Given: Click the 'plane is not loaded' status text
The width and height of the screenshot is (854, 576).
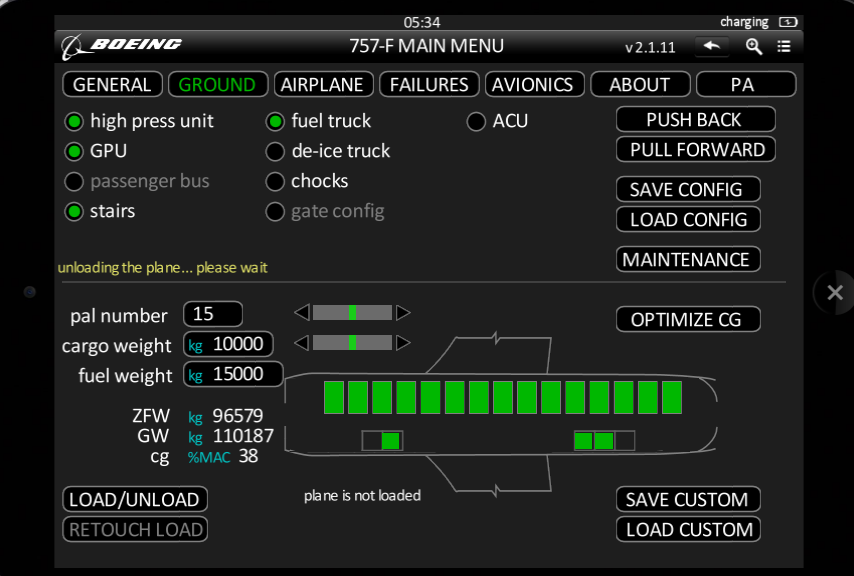Looking at the screenshot, I should pos(362,495).
